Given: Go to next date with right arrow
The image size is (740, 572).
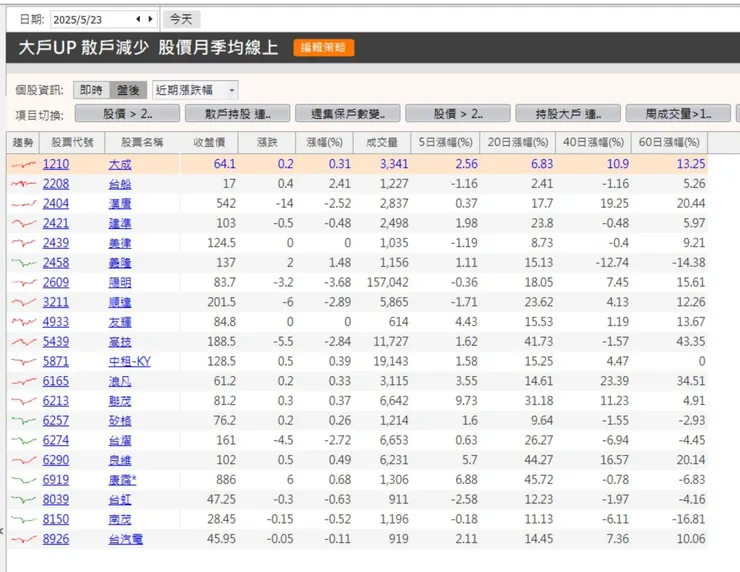Looking at the screenshot, I should [x=150, y=19].
